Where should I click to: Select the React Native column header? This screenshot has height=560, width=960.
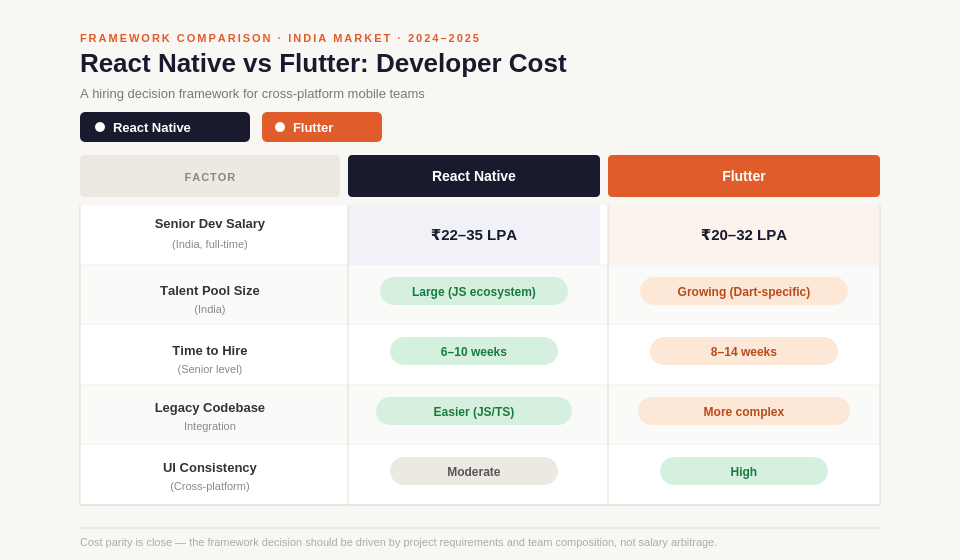point(474,176)
